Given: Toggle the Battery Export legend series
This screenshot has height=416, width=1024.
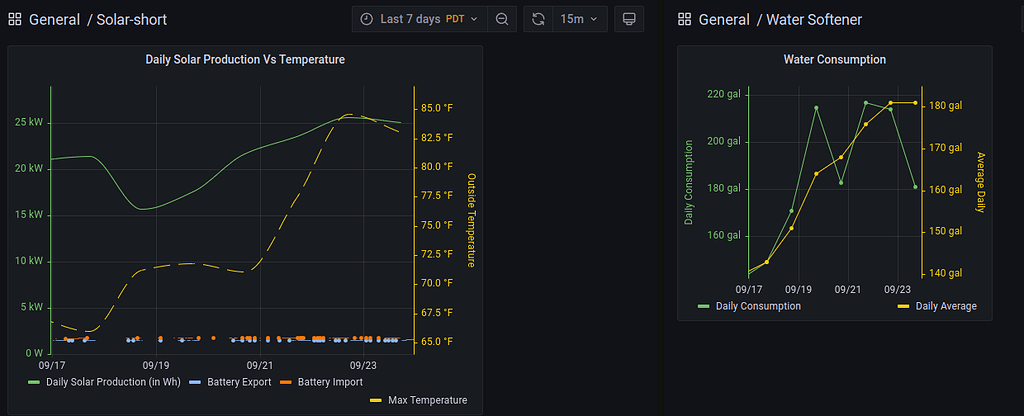Looking at the screenshot, I should click(x=230, y=382).
